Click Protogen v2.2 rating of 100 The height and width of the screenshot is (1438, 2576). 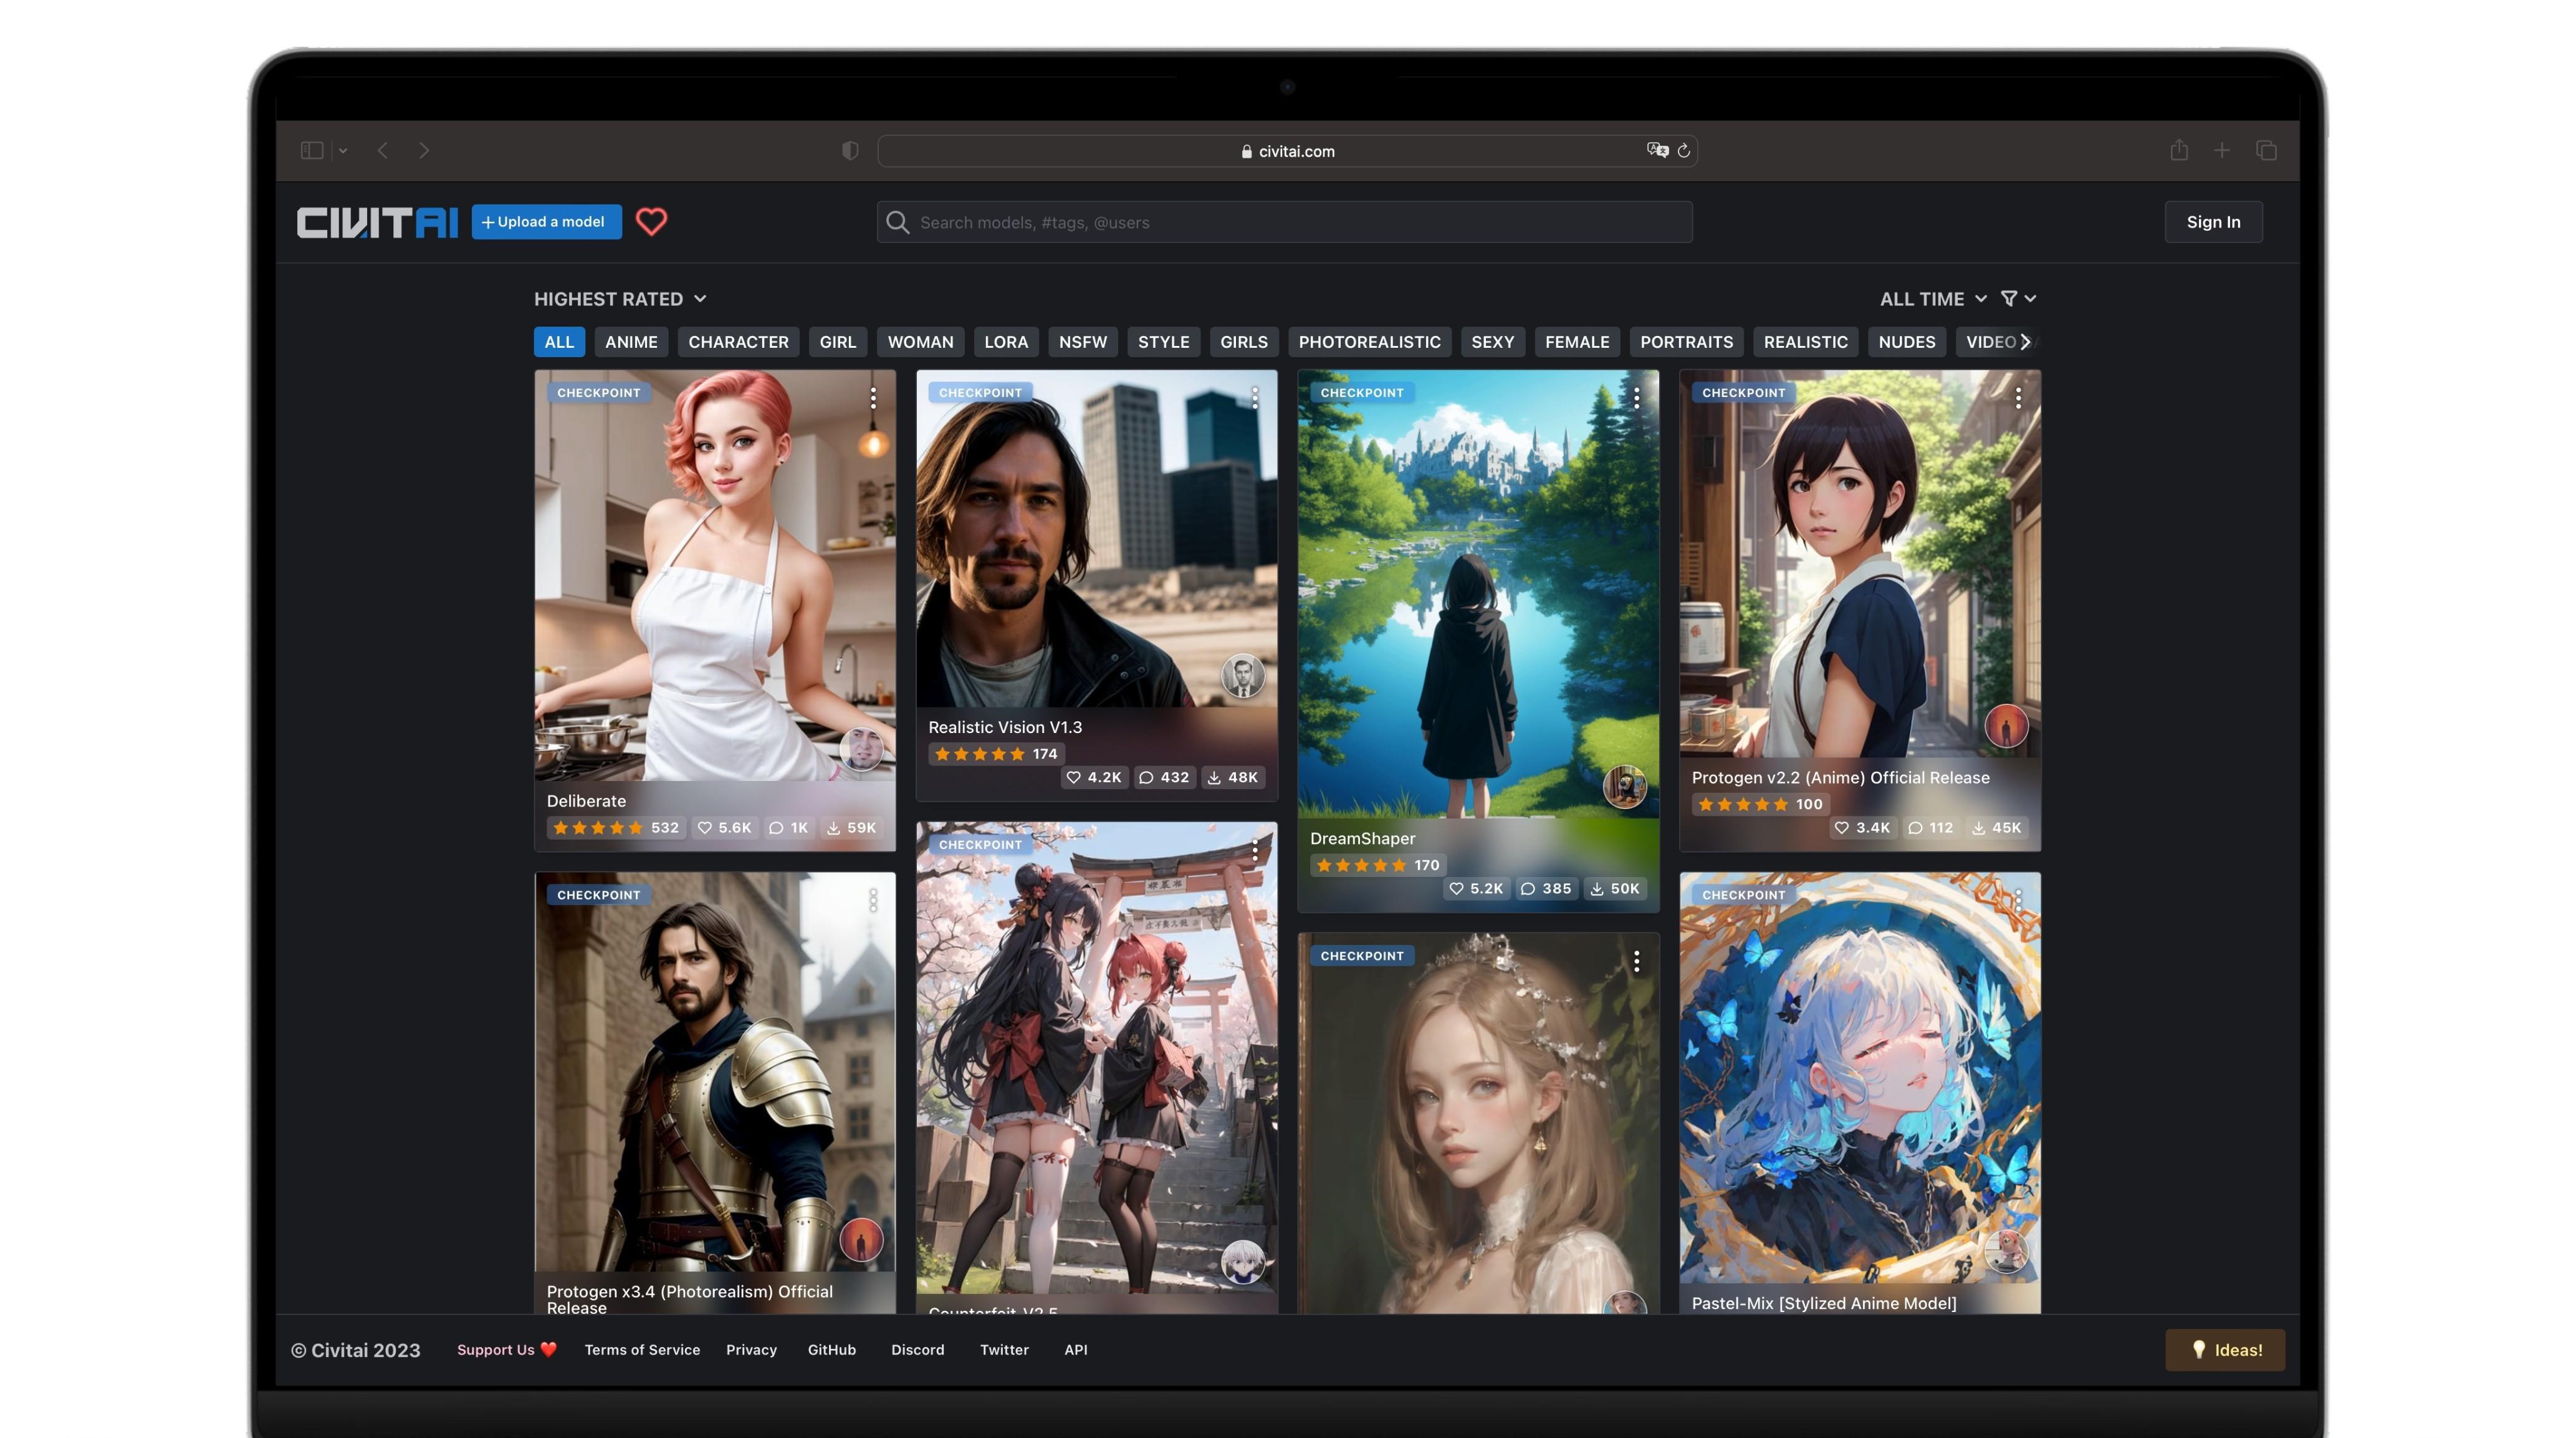click(x=1760, y=804)
